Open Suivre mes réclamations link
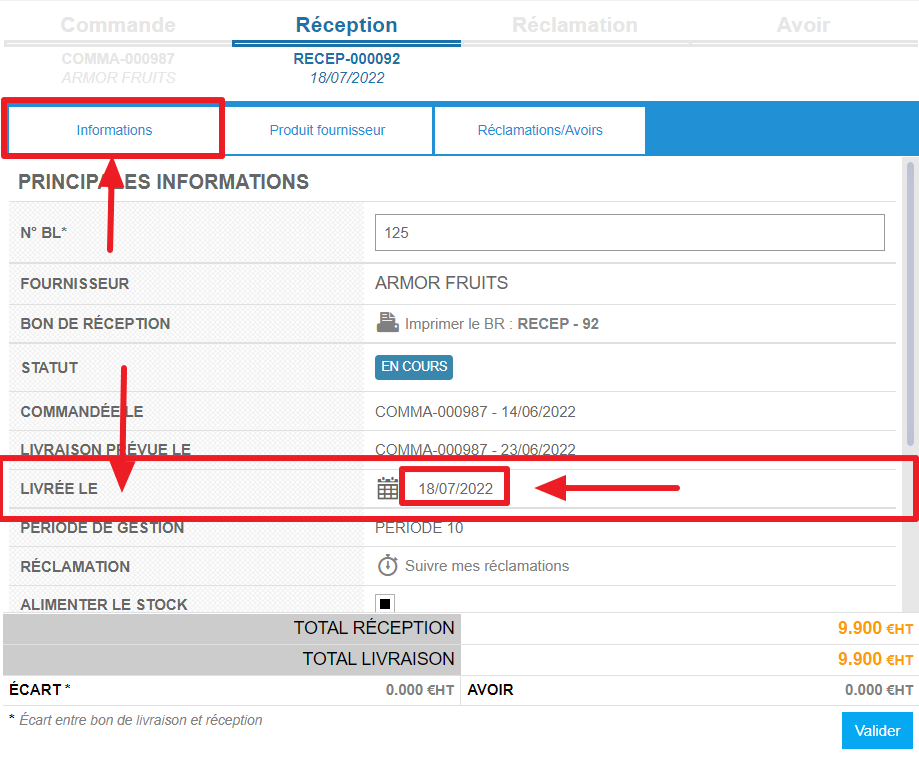The height and width of the screenshot is (767, 919). pos(487,566)
